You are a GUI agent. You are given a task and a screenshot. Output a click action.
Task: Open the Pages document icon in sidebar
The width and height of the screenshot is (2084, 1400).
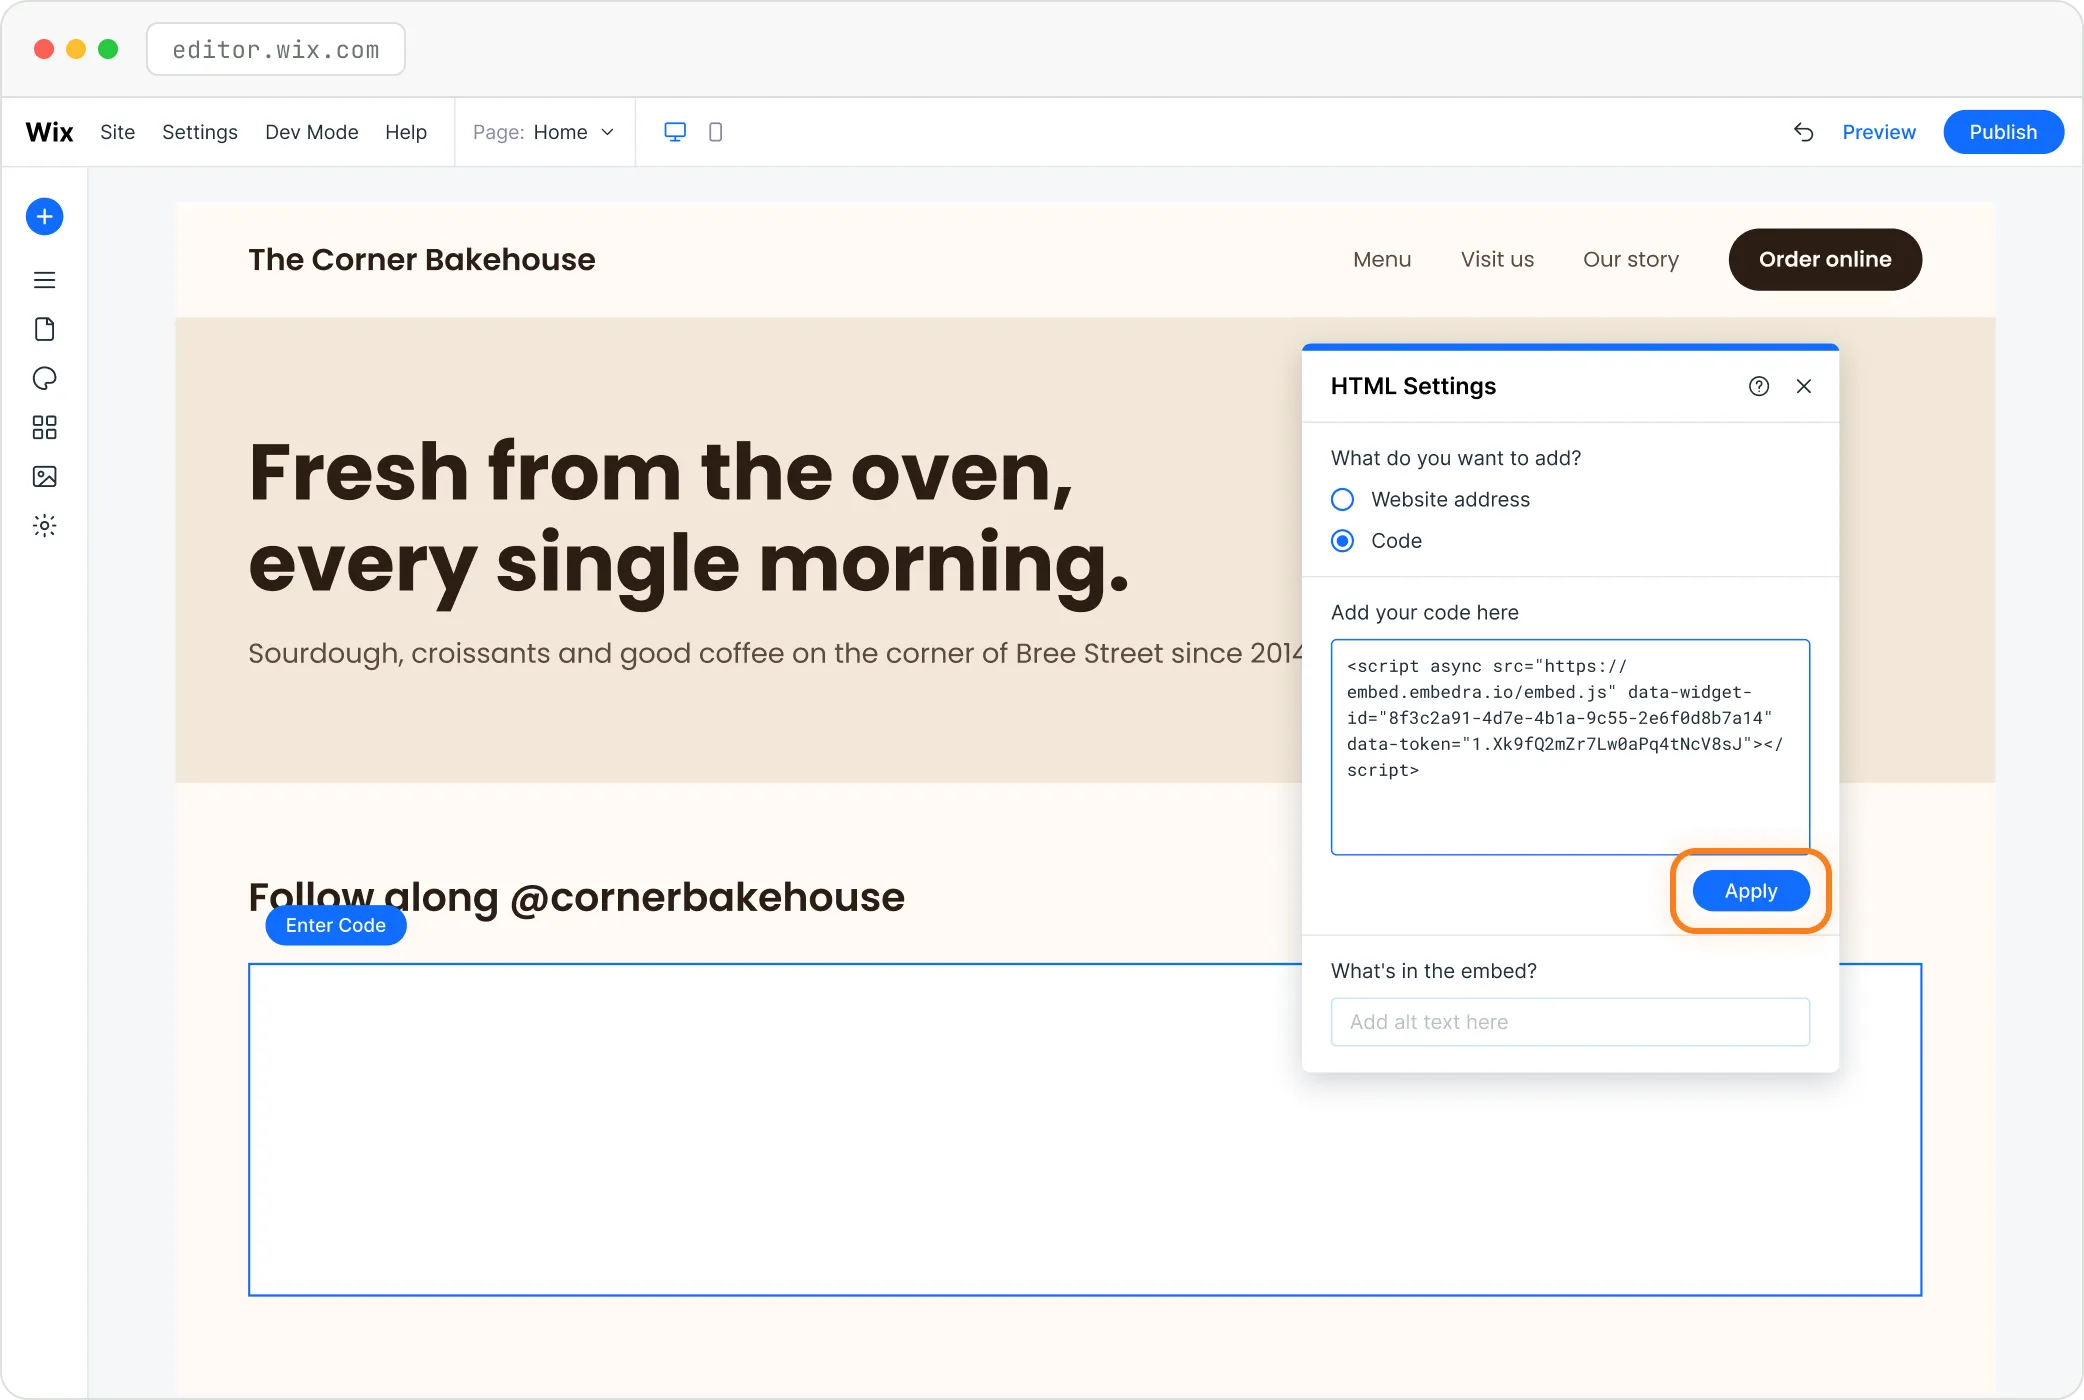pos(44,329)
